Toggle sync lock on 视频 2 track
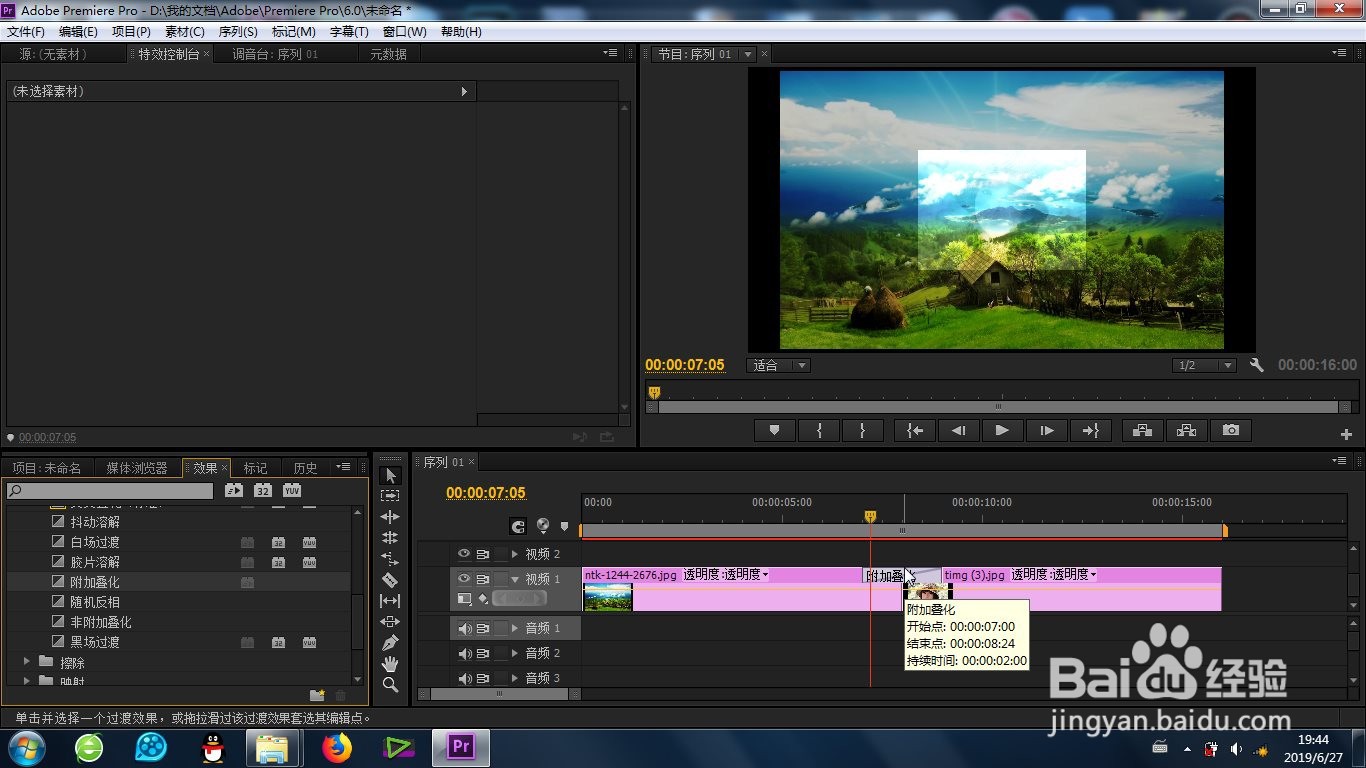 (483, 553)
